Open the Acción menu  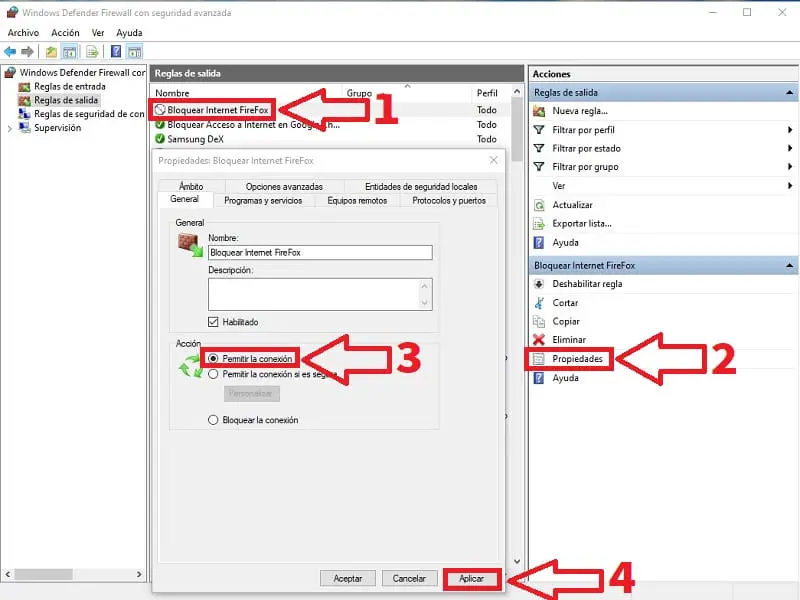click(x=65, y=33)
